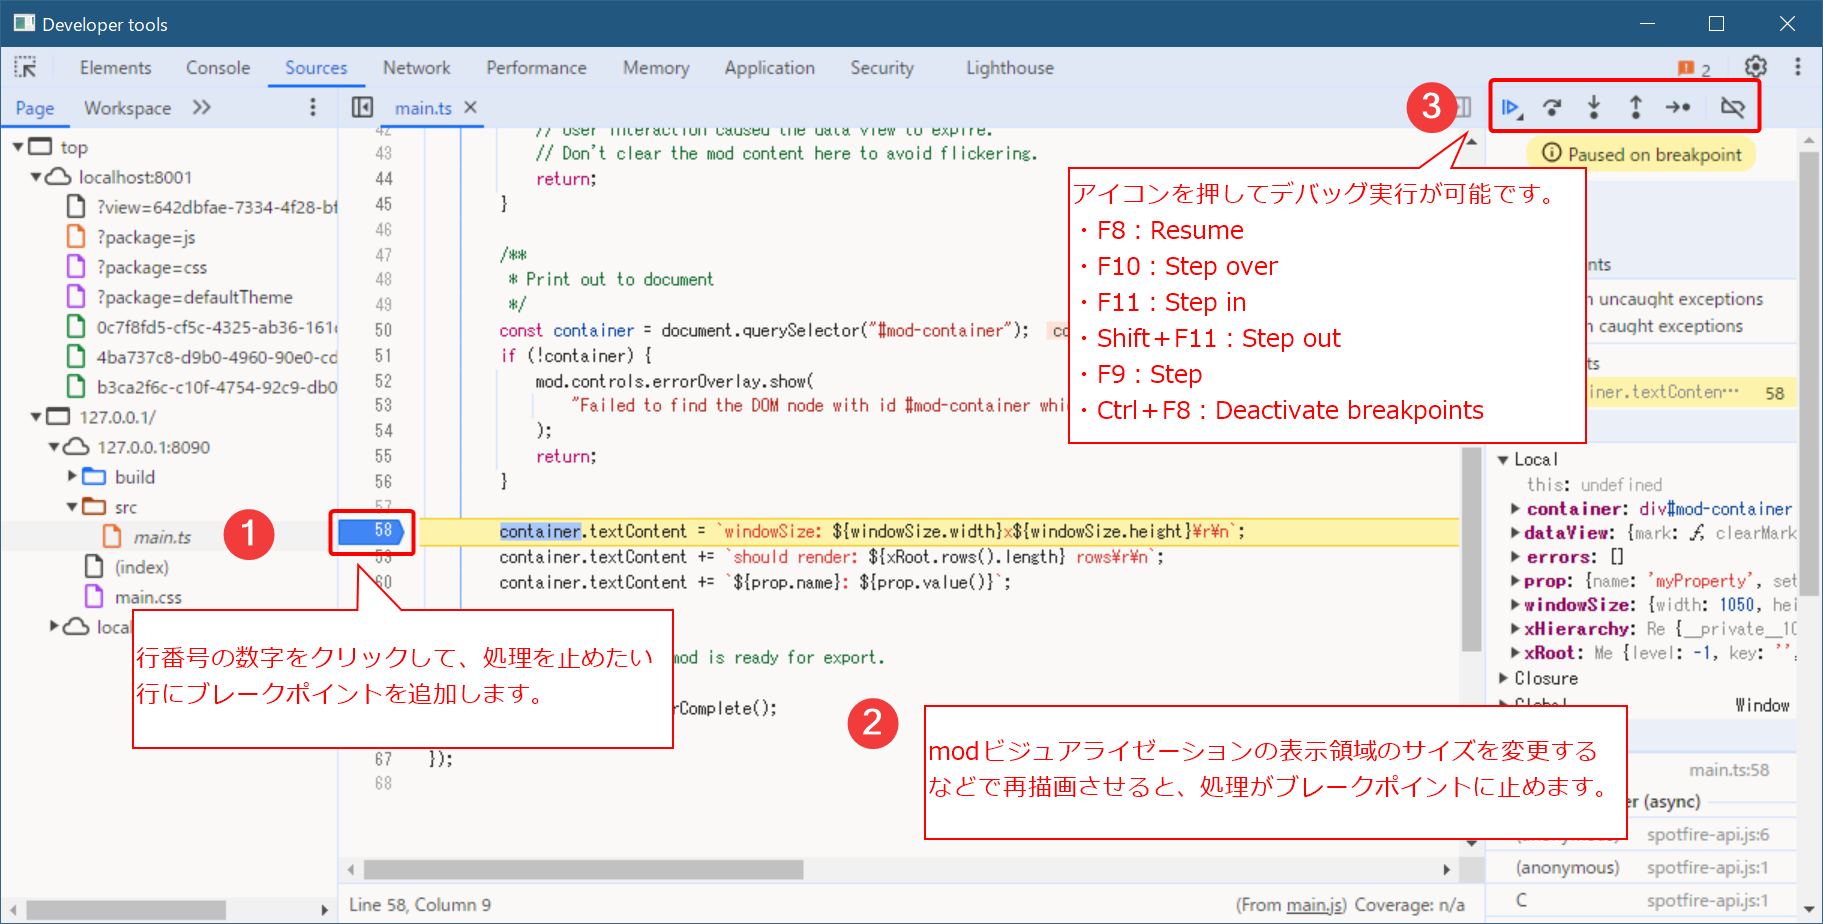1823x924 pixels.
Task: Resume script execution
Action: click(1512, 107)
